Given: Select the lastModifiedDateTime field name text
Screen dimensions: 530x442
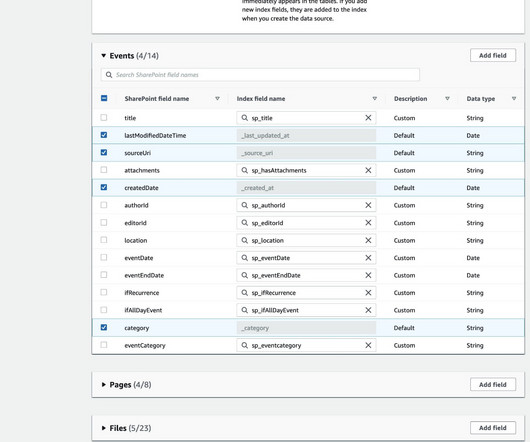Looking at the screenshot, I should click(x=155, y=136).
